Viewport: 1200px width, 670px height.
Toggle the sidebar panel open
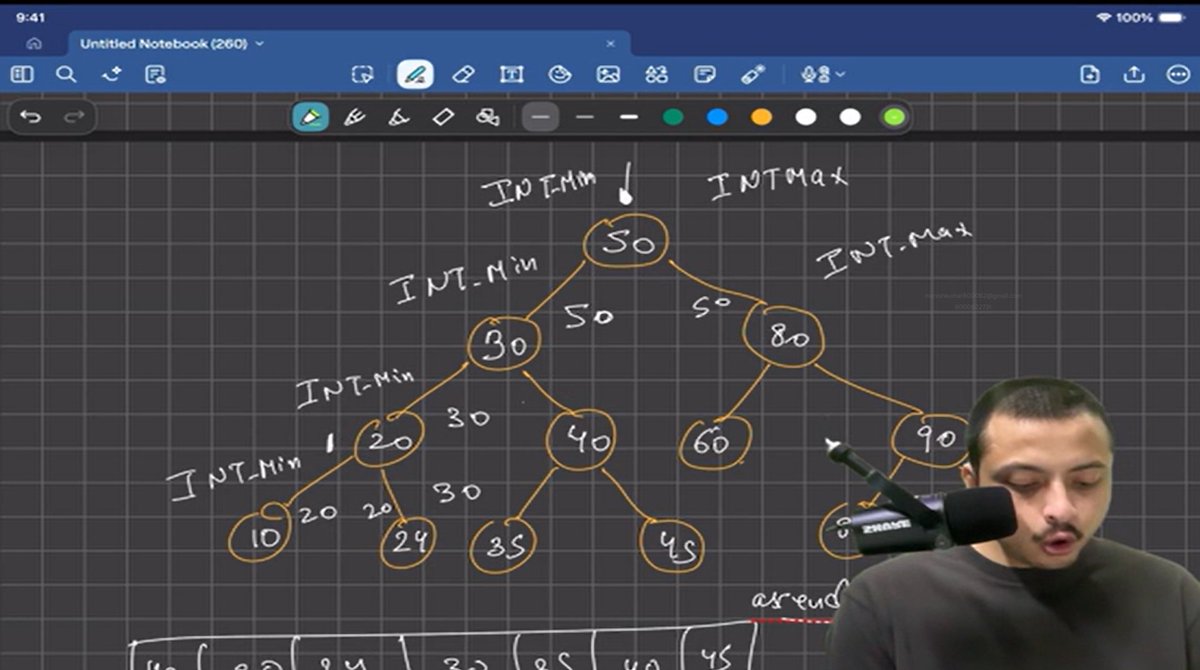tap(24, 73)
